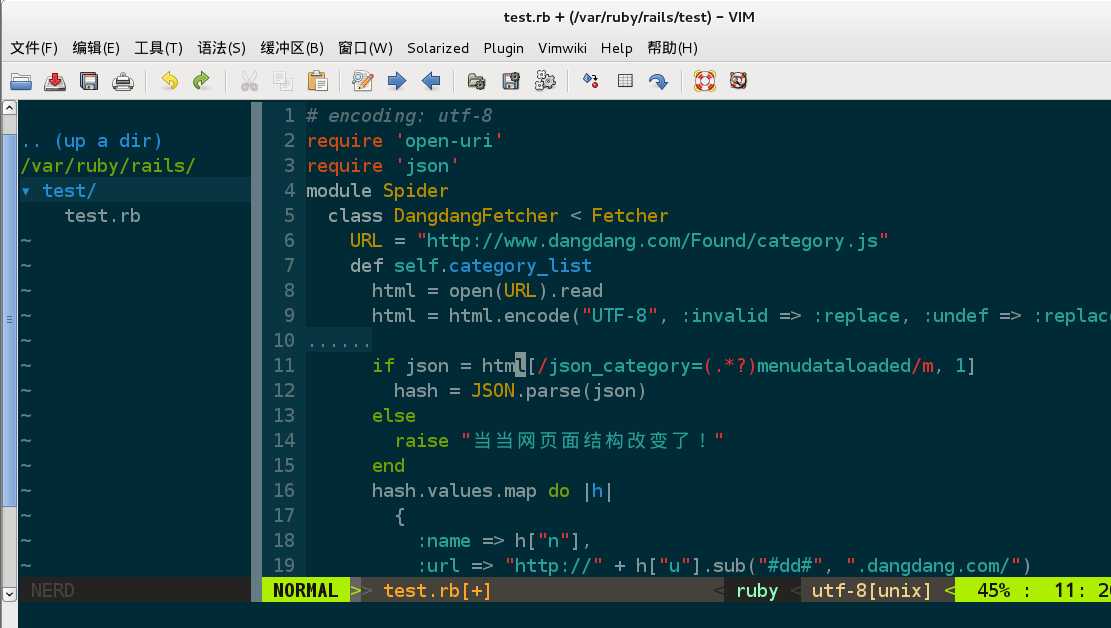Click the Redo arrow icon
The height and width of the screenshot is (628, 1111).
coord(202,82)
